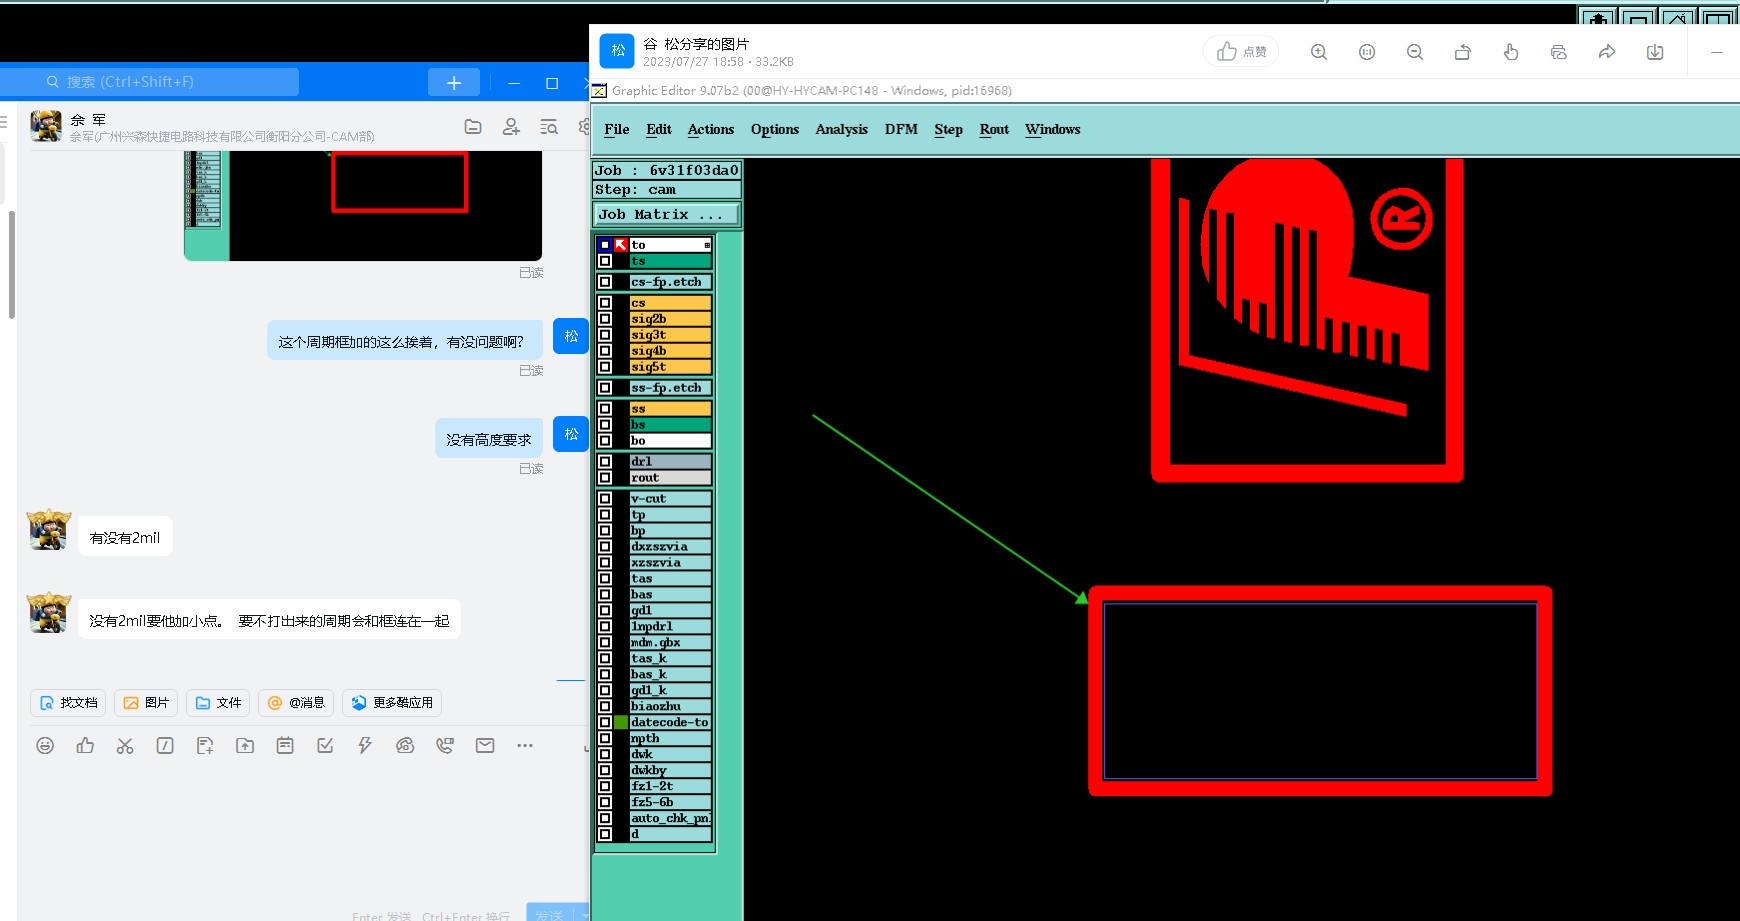1740x921 pixels.
Task: Click thumbs-up icon in chat toolbar
Action: [x=85, y=745]
